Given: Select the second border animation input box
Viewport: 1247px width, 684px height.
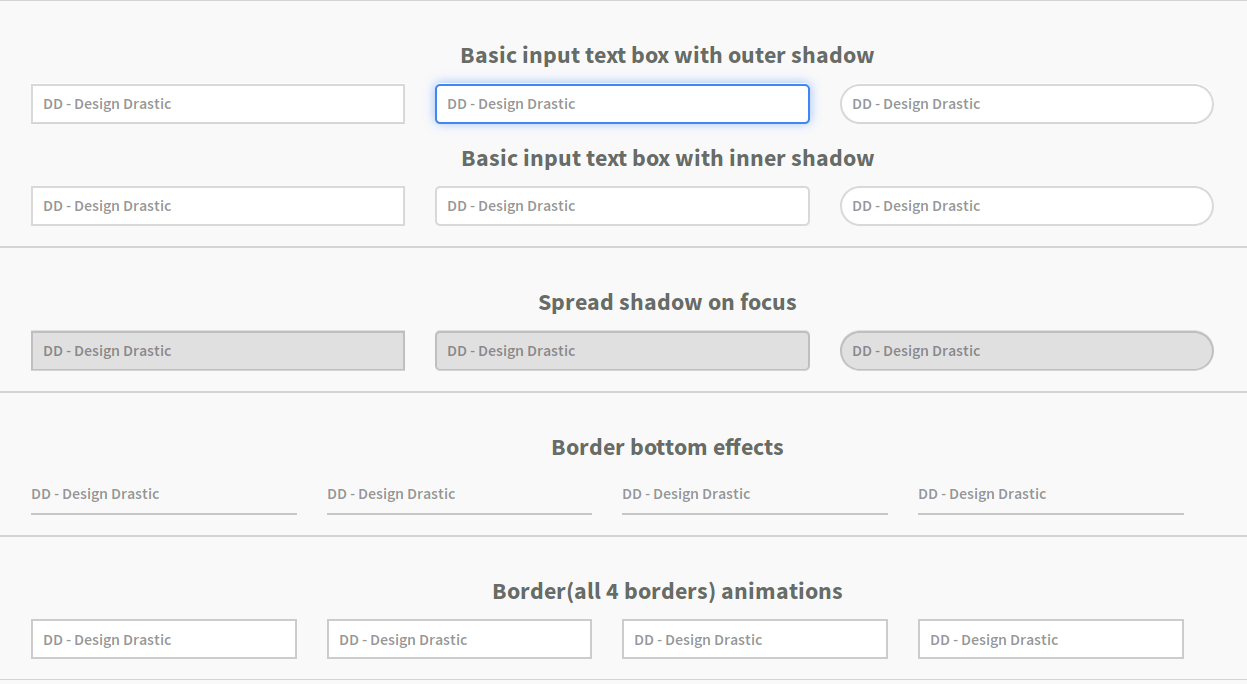Looking at the screenshot, I should pyautogui.click(x=459, y=639).
